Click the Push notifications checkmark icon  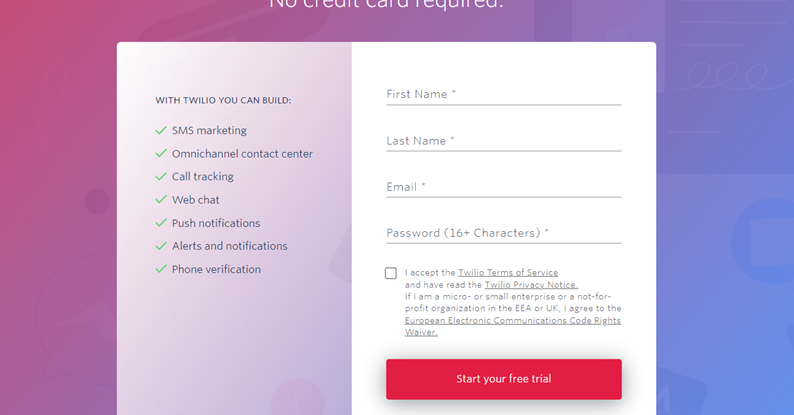(x=161, y=223)
